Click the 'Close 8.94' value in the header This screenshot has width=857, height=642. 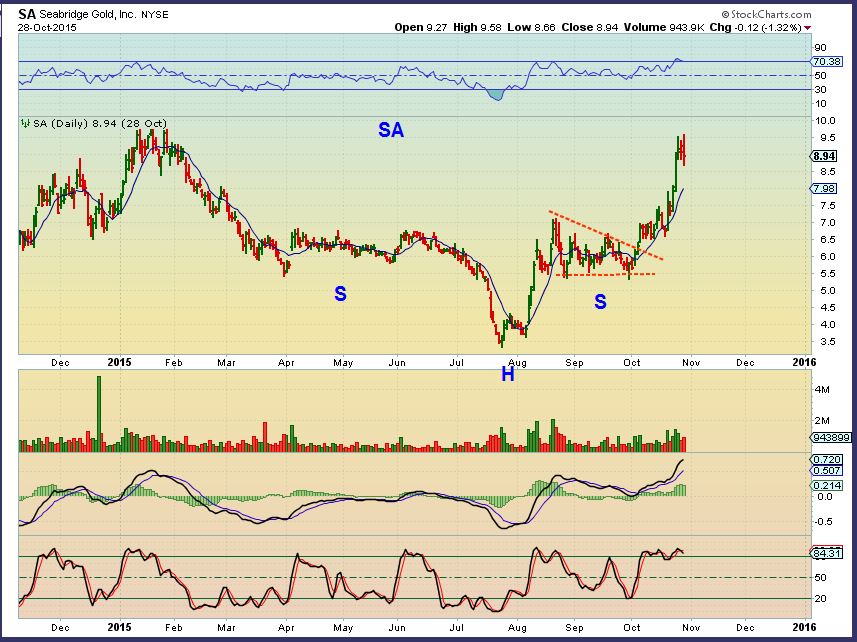coord(590,27)
